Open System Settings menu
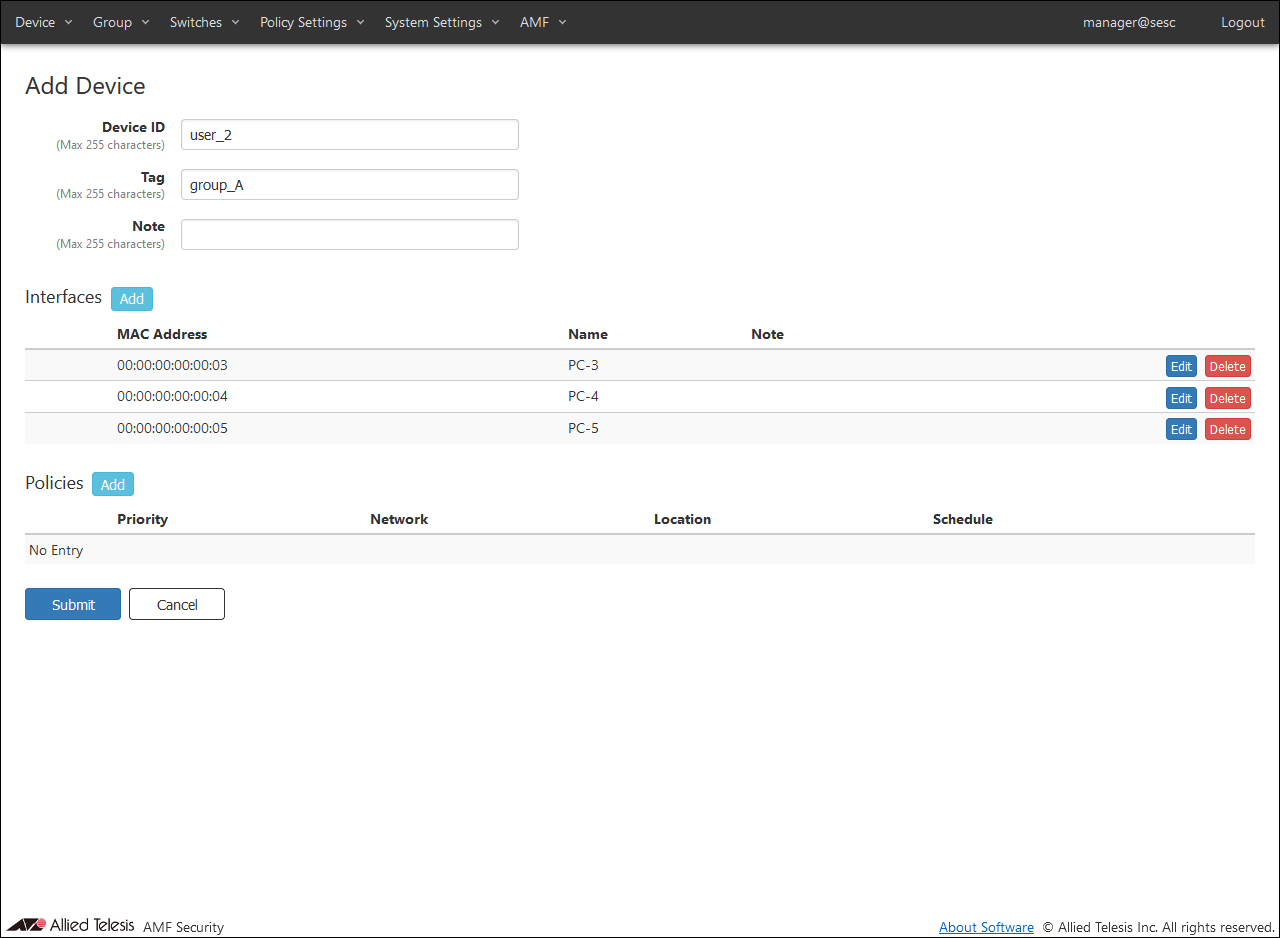The image size is (1280, 938). coord(441,22)
